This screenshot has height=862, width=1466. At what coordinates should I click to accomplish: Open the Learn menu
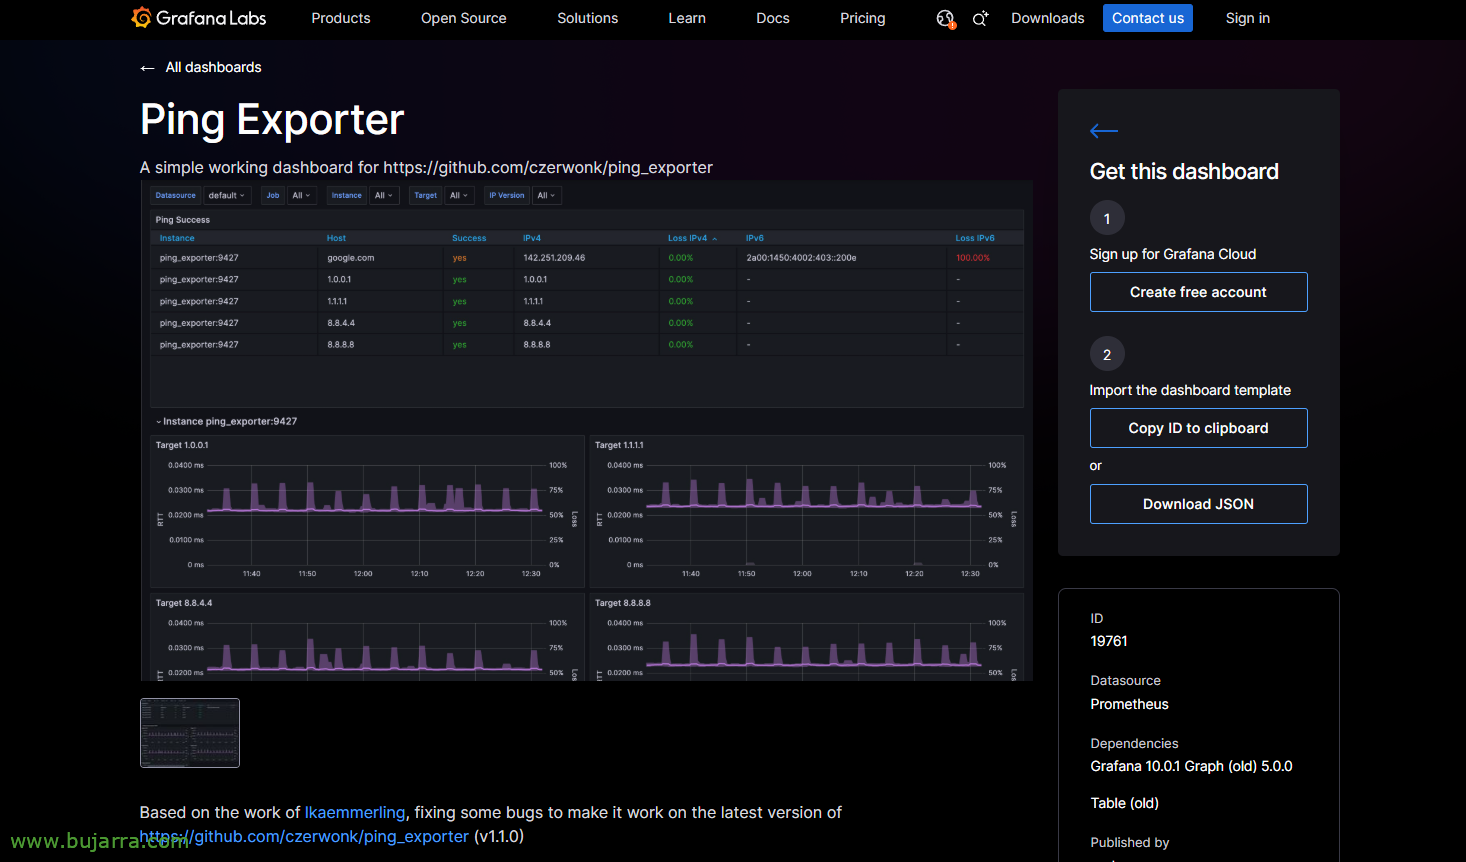(x=687, y=18)
